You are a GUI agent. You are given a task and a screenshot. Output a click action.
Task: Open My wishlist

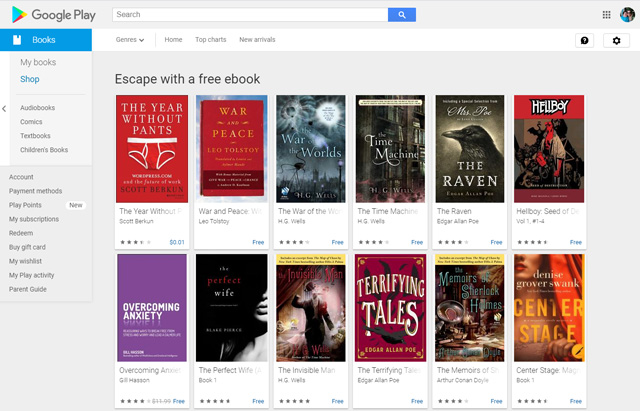25,261
